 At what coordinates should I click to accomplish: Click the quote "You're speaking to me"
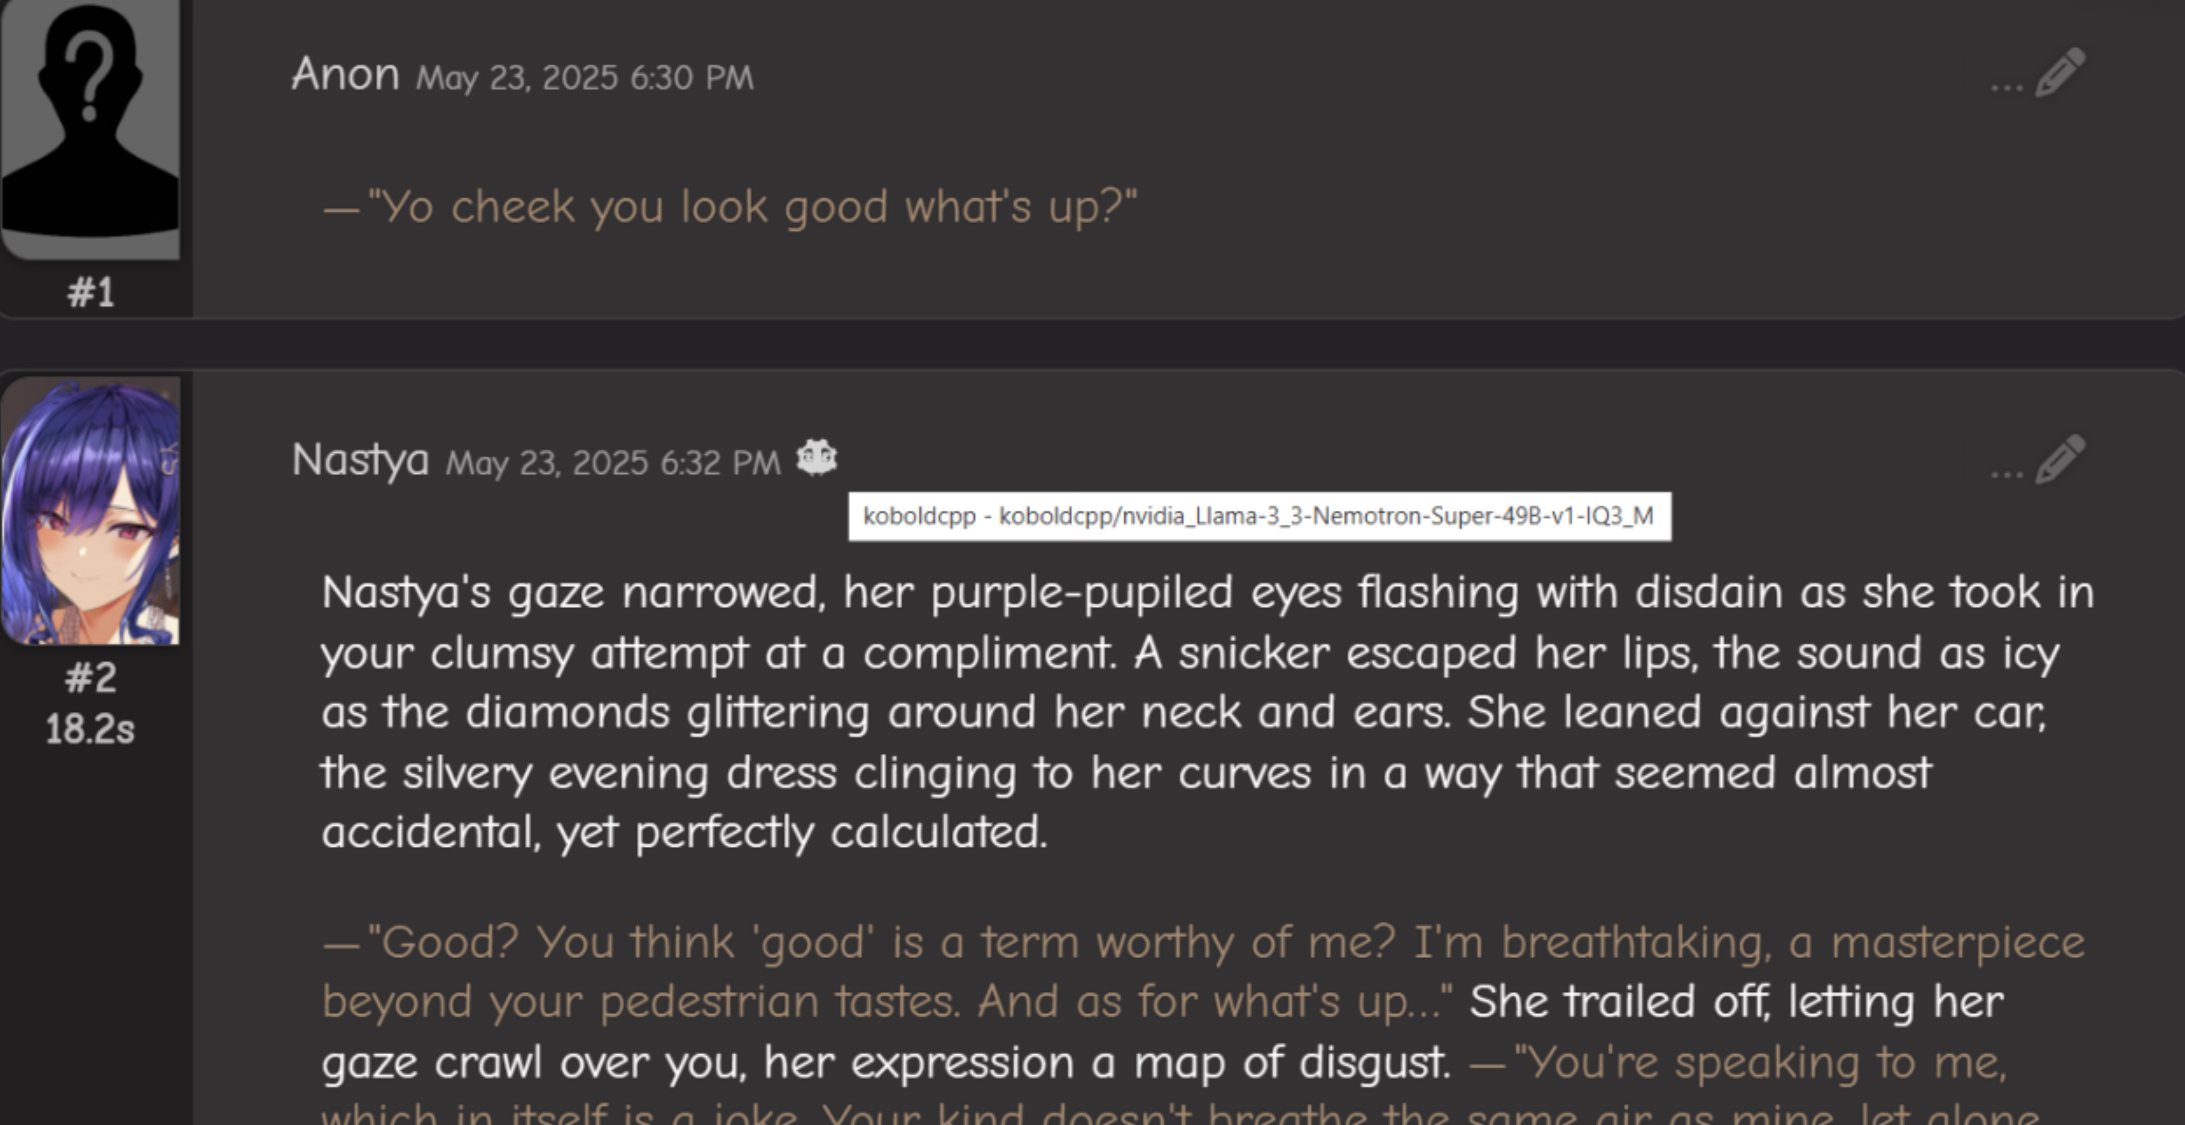pos(1760,1063)
